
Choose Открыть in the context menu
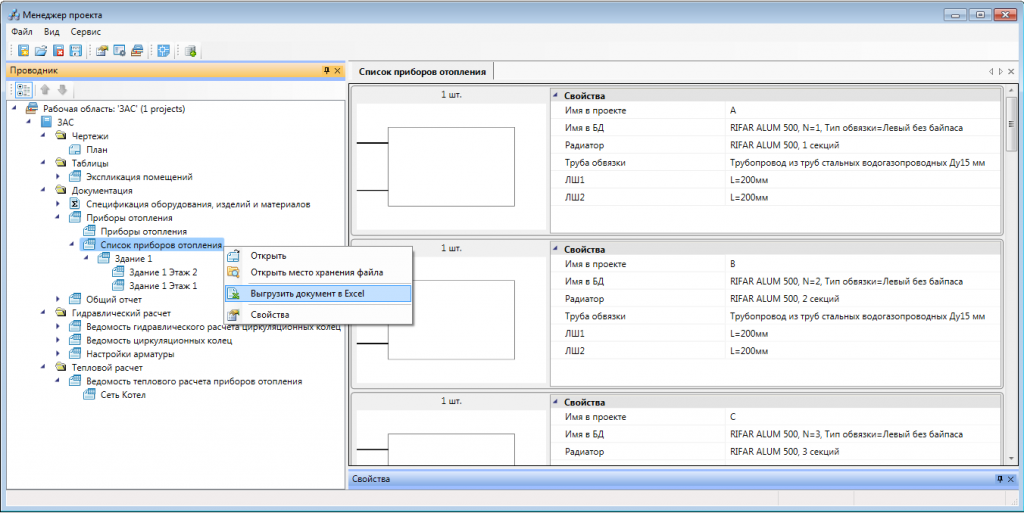tap(317, 256)
